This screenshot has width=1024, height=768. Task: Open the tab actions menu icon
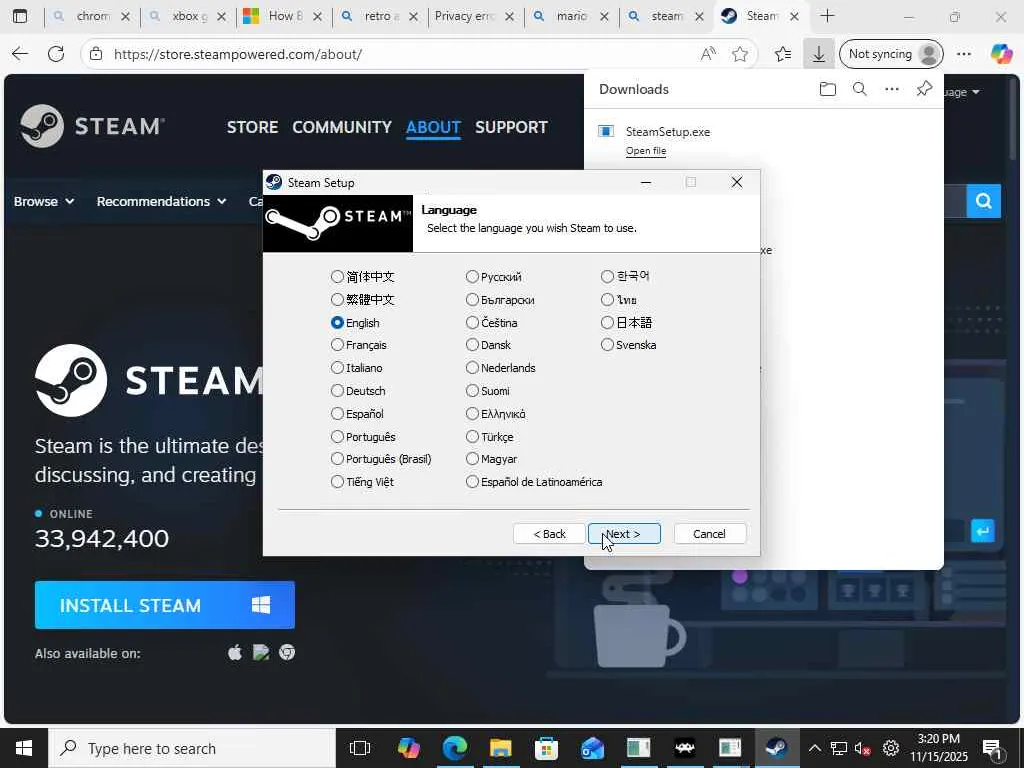tap(20, 16)
